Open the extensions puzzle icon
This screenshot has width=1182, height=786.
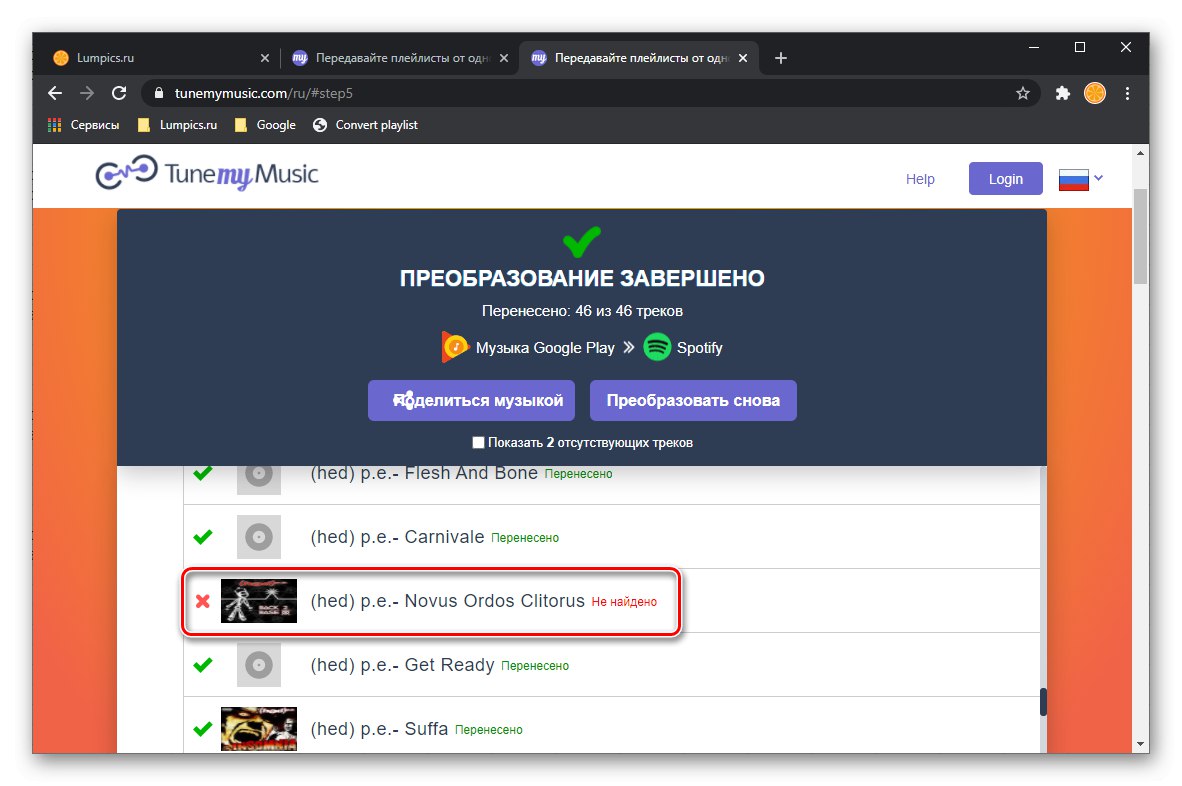pos(1062,93)
